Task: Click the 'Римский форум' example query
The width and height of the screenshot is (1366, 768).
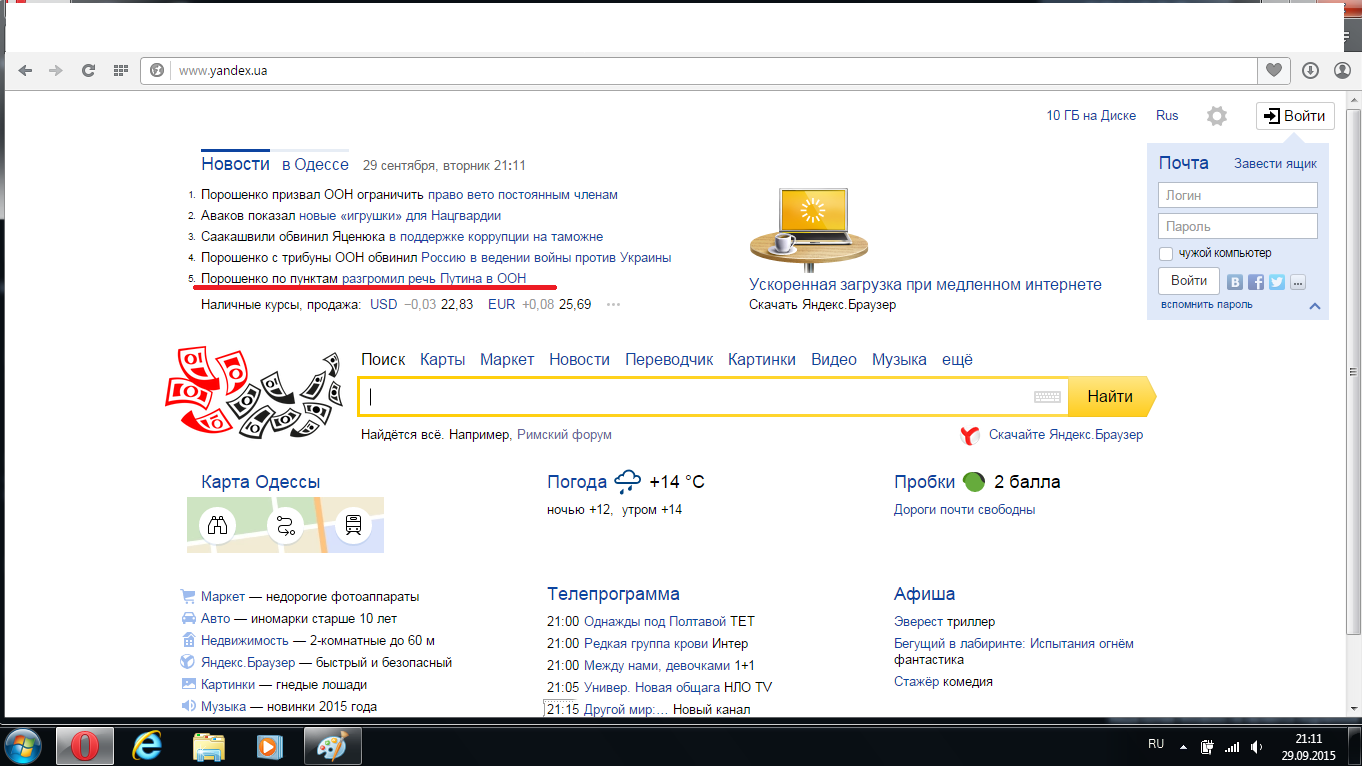Action: pos(564,435)
